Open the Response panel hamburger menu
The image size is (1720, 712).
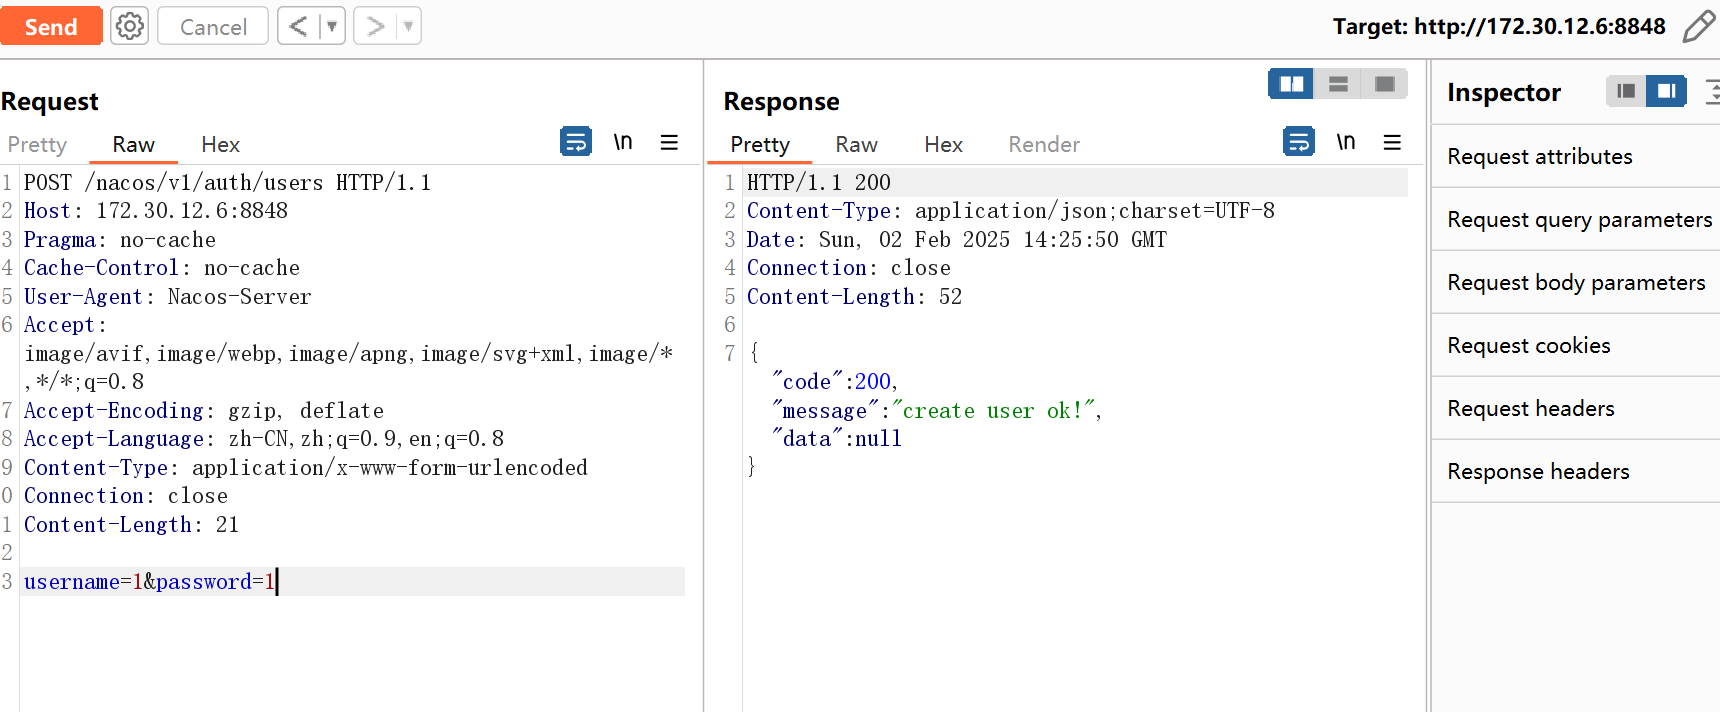1392,142
